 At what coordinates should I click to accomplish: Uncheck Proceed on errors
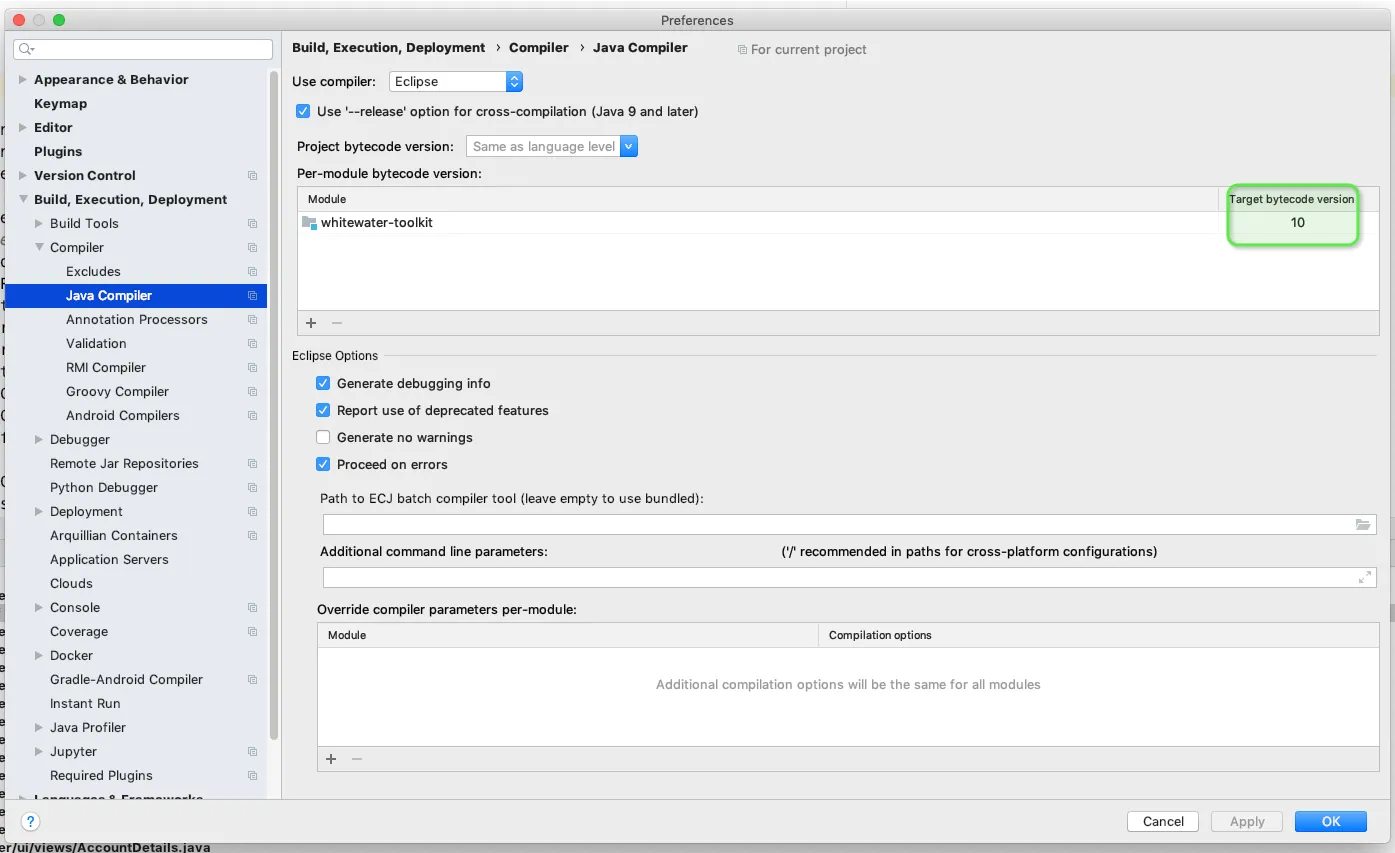[x=323, y=464]
